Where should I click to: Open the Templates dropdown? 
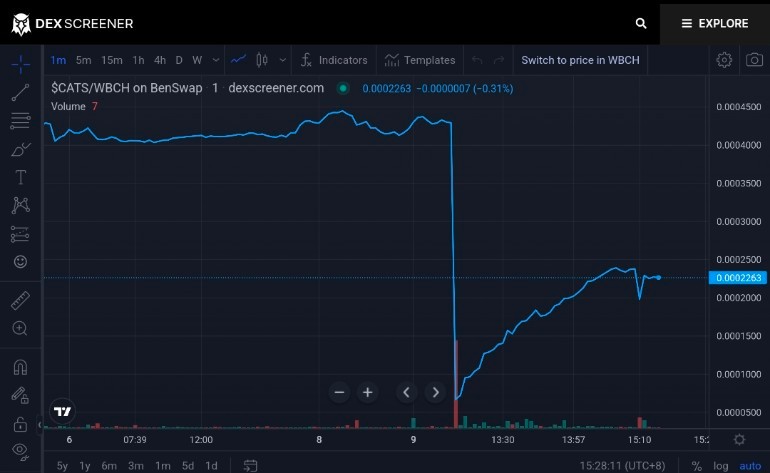(420, 60)
